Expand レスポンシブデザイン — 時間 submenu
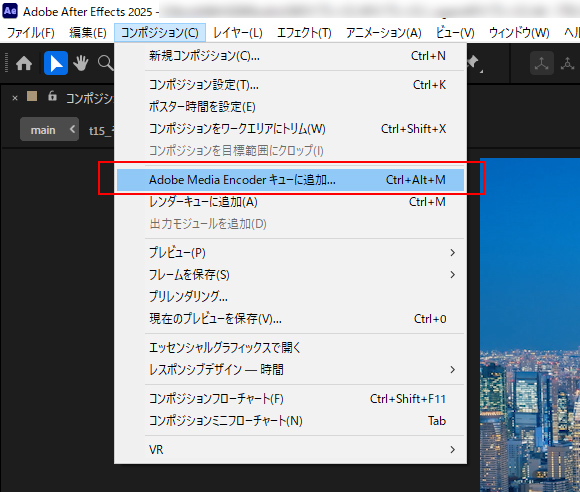Image resolution: width=580 pixels, height=492 pixels. click(290, 370)
